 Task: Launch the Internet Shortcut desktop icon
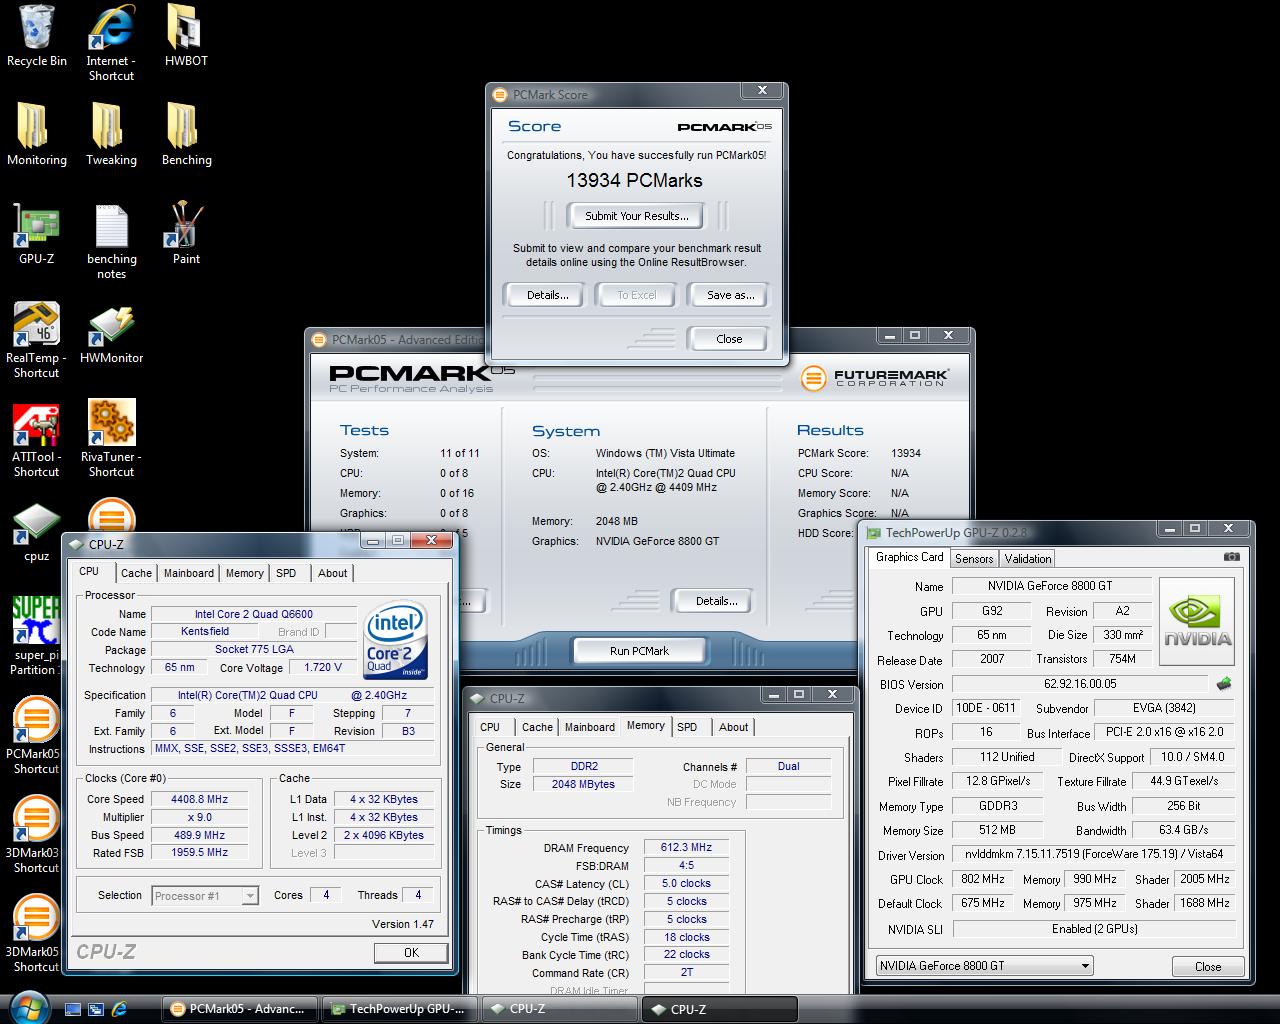point(111,43)
